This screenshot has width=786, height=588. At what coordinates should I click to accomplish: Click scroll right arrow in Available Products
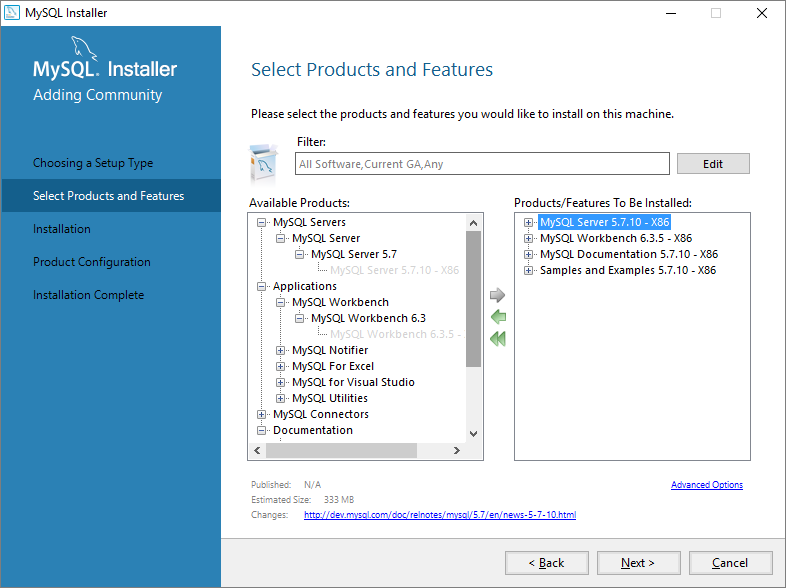pyautogui.click(x=456, y=450)
